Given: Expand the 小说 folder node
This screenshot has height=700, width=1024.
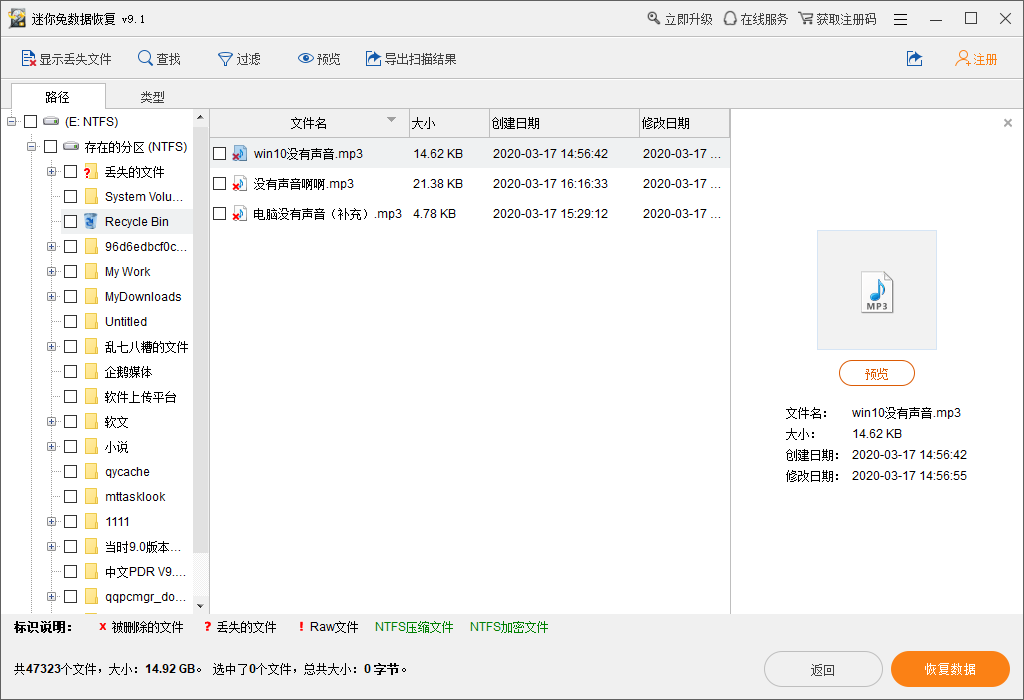Looking at the screenshot, I should pyautogui.click(x=51, y=447).
